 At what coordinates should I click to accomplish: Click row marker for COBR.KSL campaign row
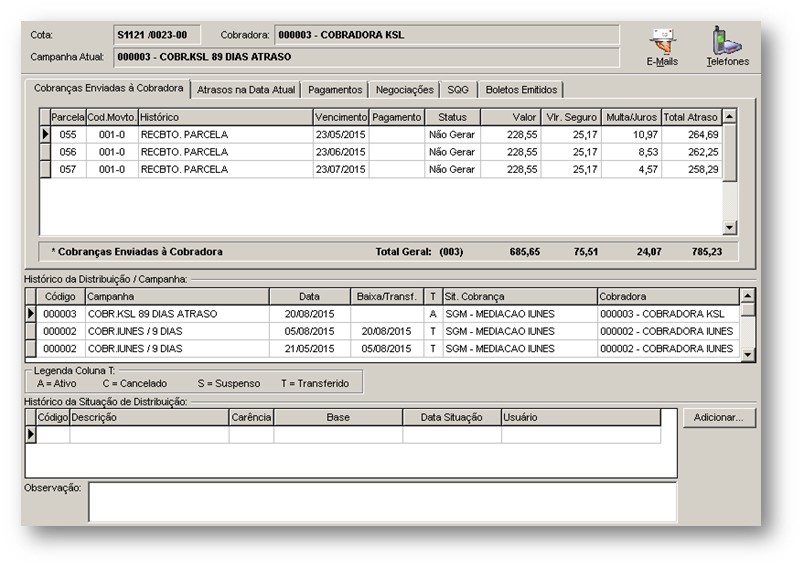[31, 313]
